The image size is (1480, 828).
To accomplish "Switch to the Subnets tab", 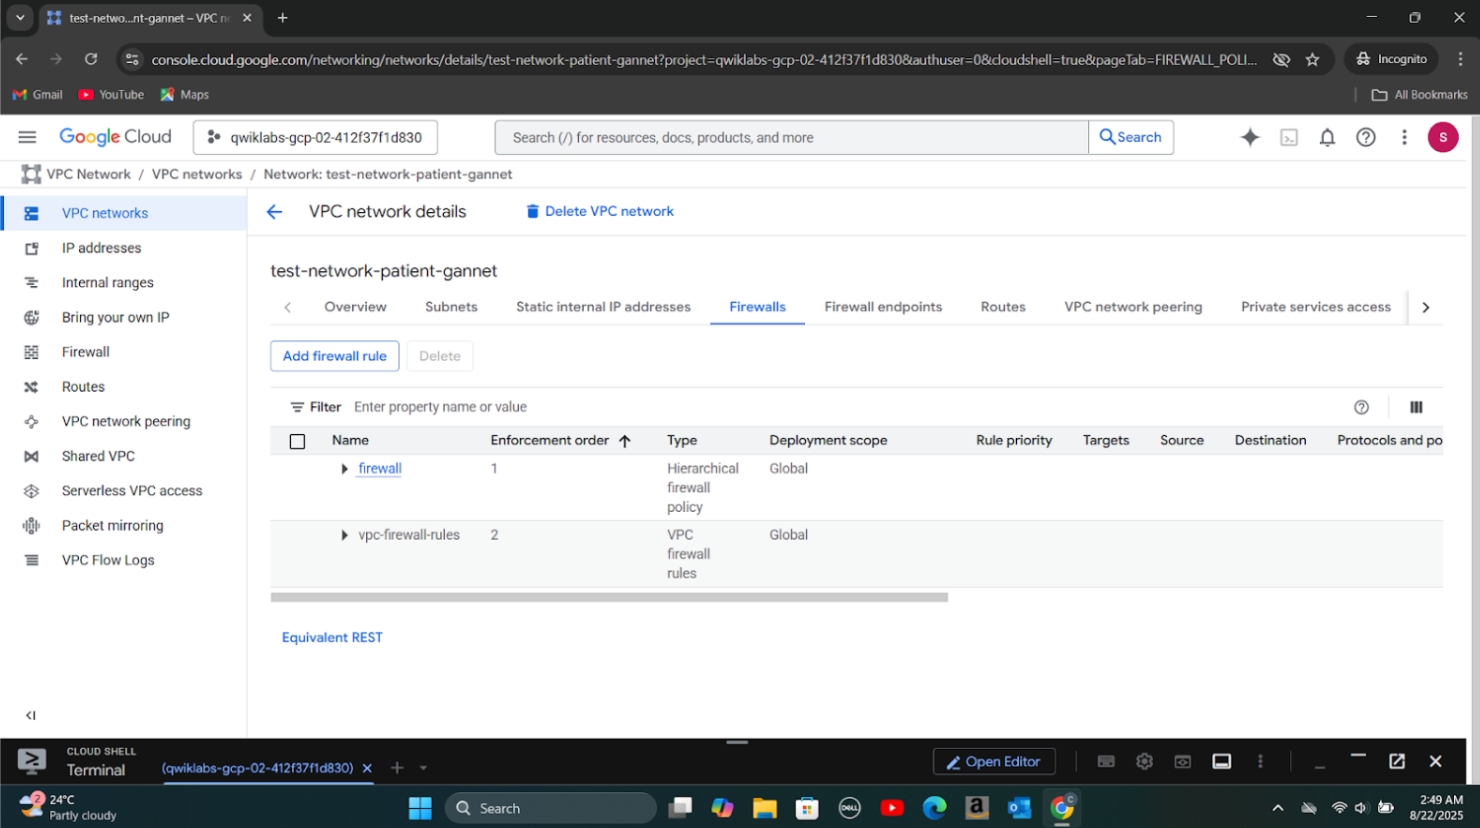I will tap(451, 307).
